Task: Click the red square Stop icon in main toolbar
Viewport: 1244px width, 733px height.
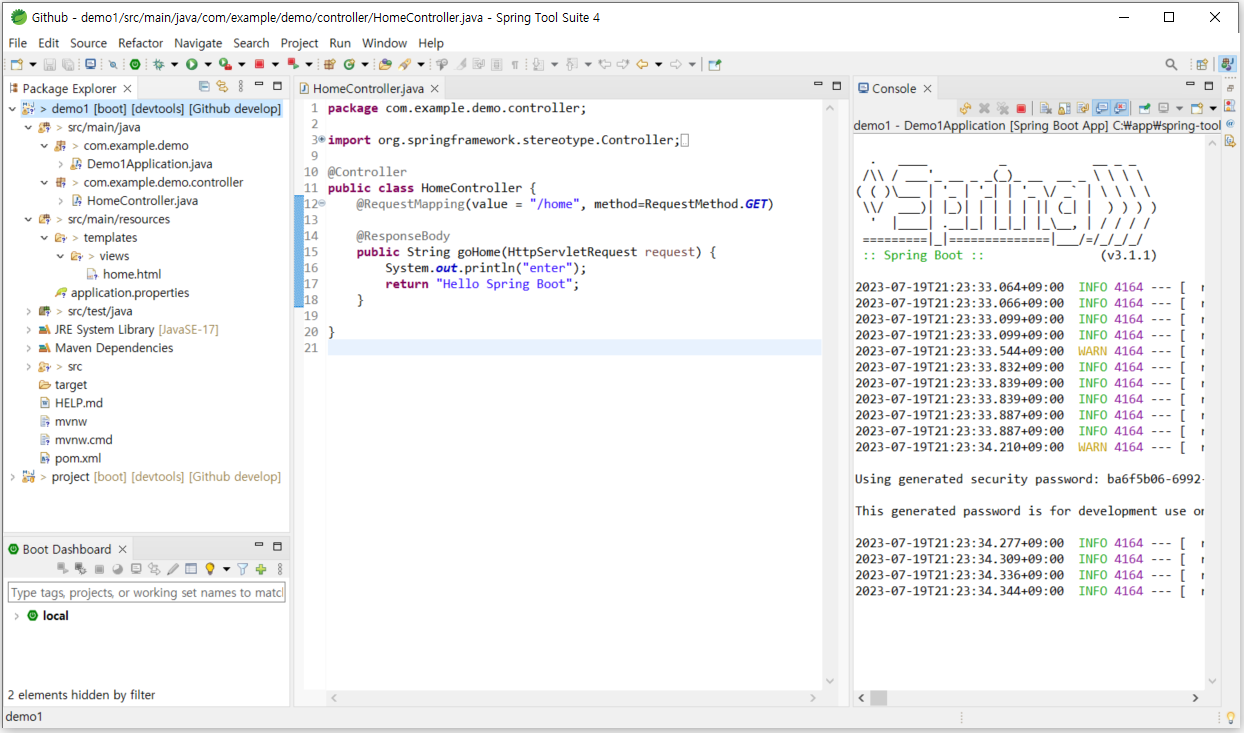Action: click(x=259, y=64)
